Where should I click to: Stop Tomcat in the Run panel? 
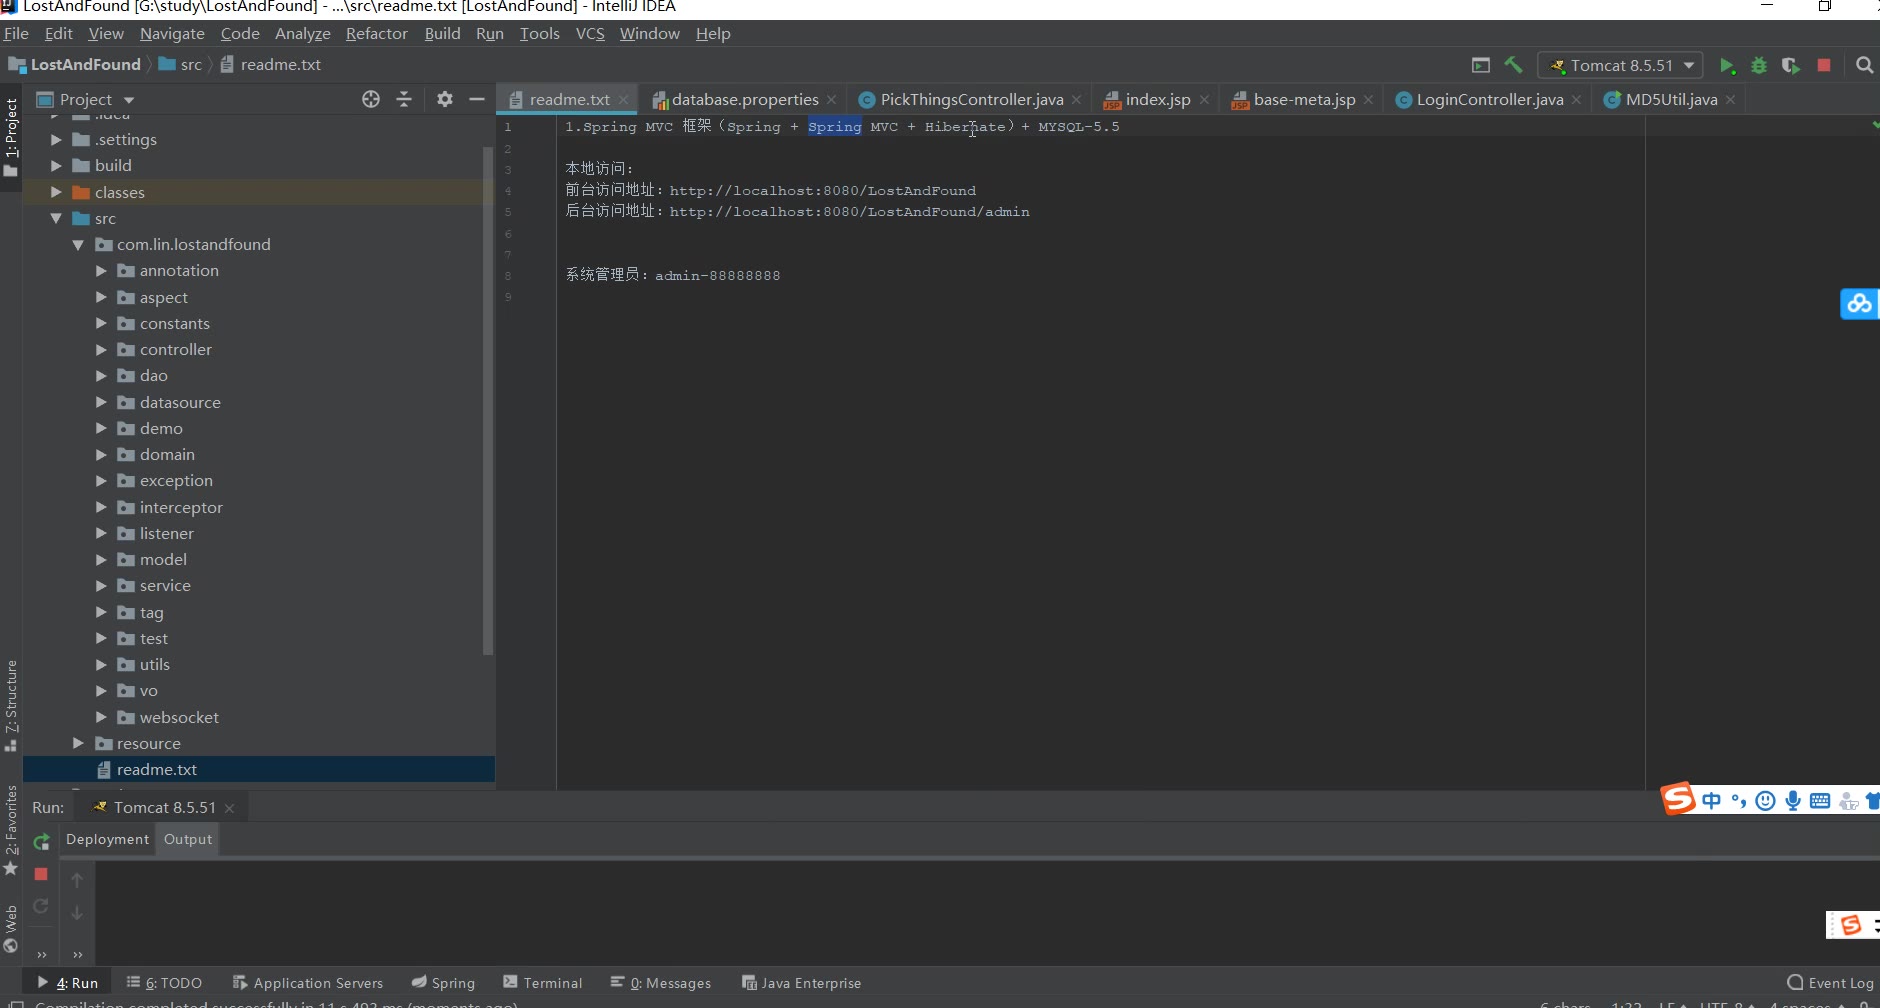[41, 874]
